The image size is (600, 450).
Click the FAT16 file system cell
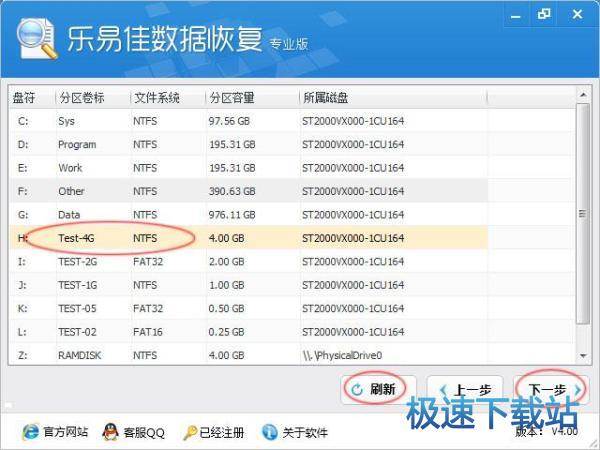[x=148, y=332]
